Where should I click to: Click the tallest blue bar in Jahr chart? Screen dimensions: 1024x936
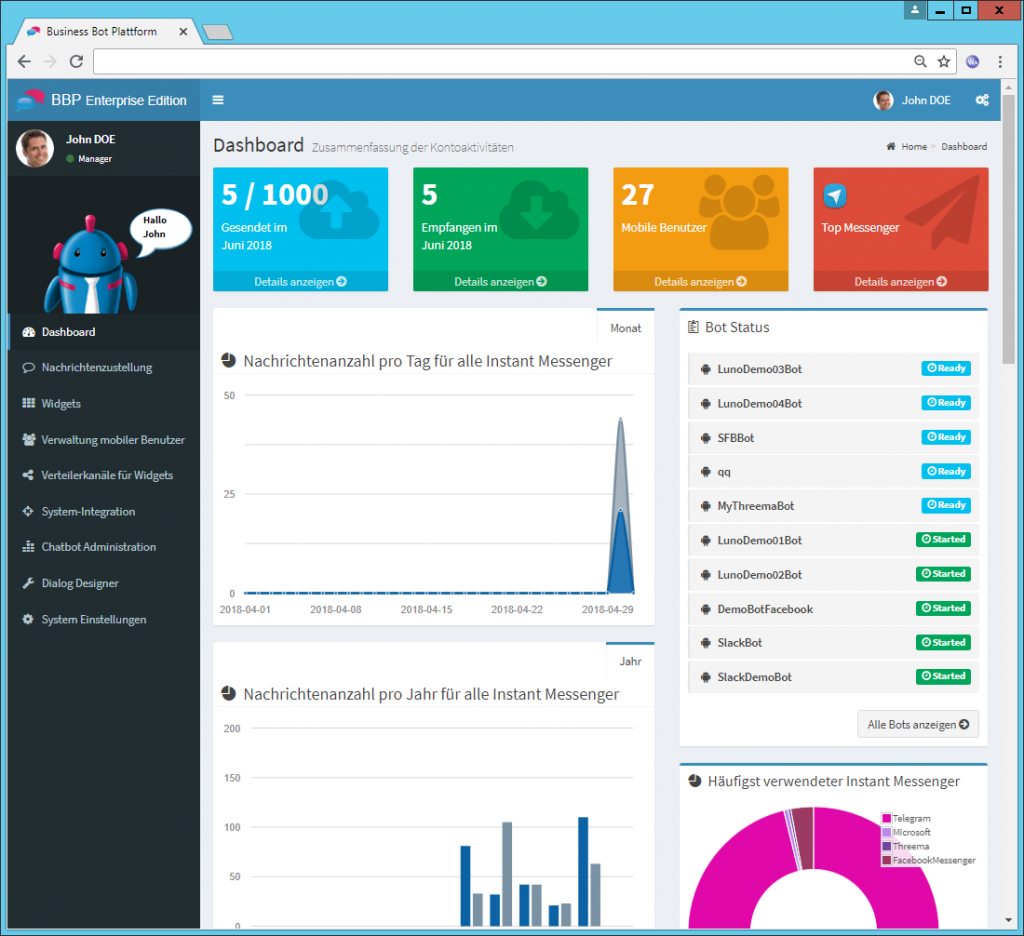583,871
